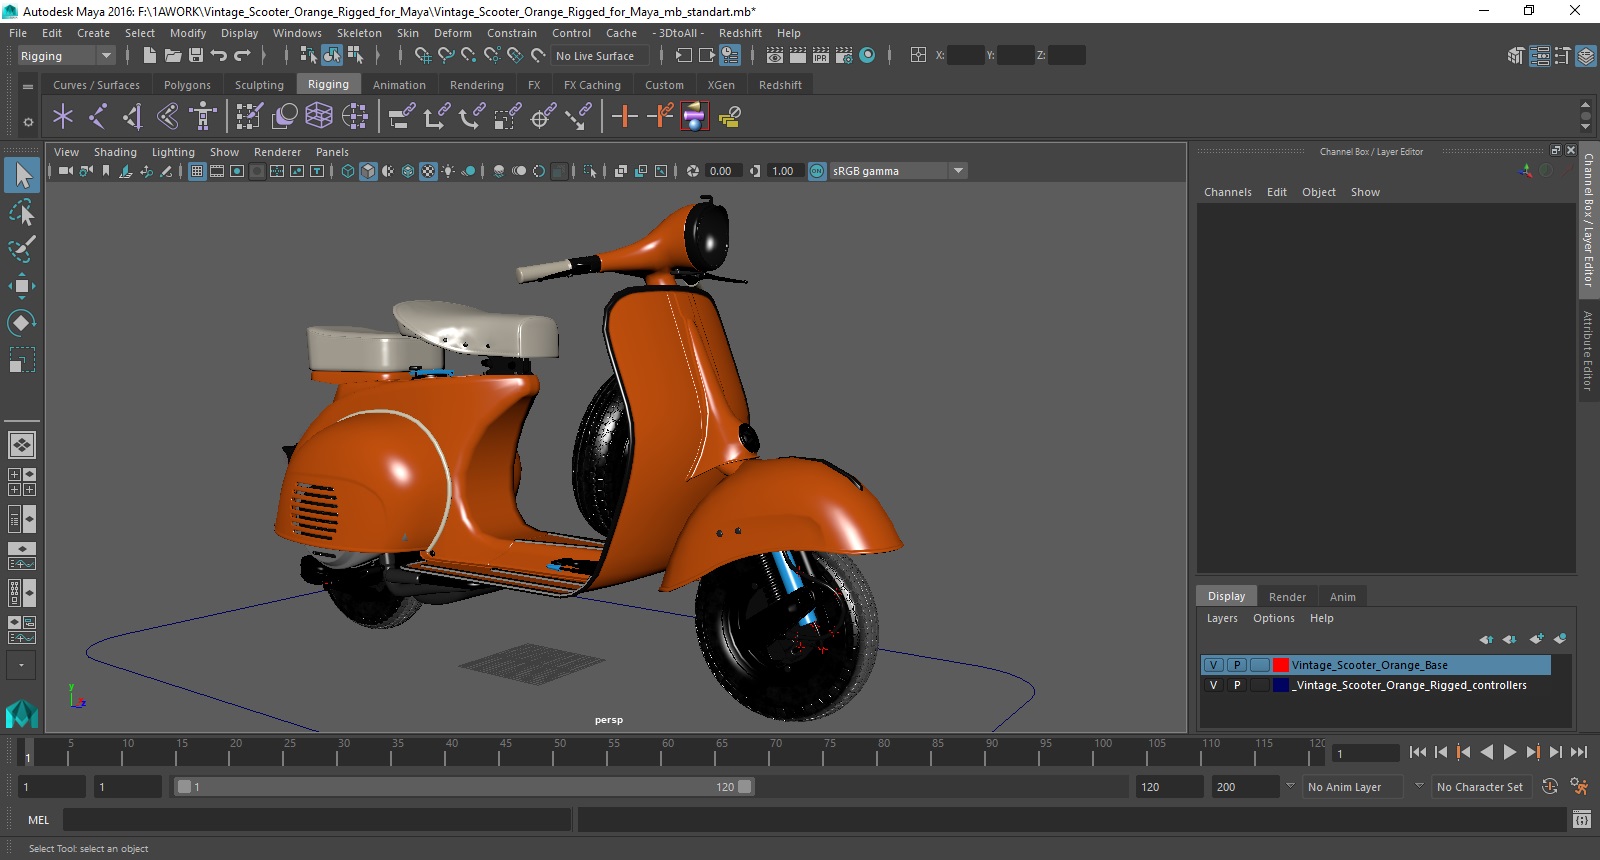Switch to the Render layer tab
1600x860 pixels.
pyautogui.click(x=1287, y=597)
